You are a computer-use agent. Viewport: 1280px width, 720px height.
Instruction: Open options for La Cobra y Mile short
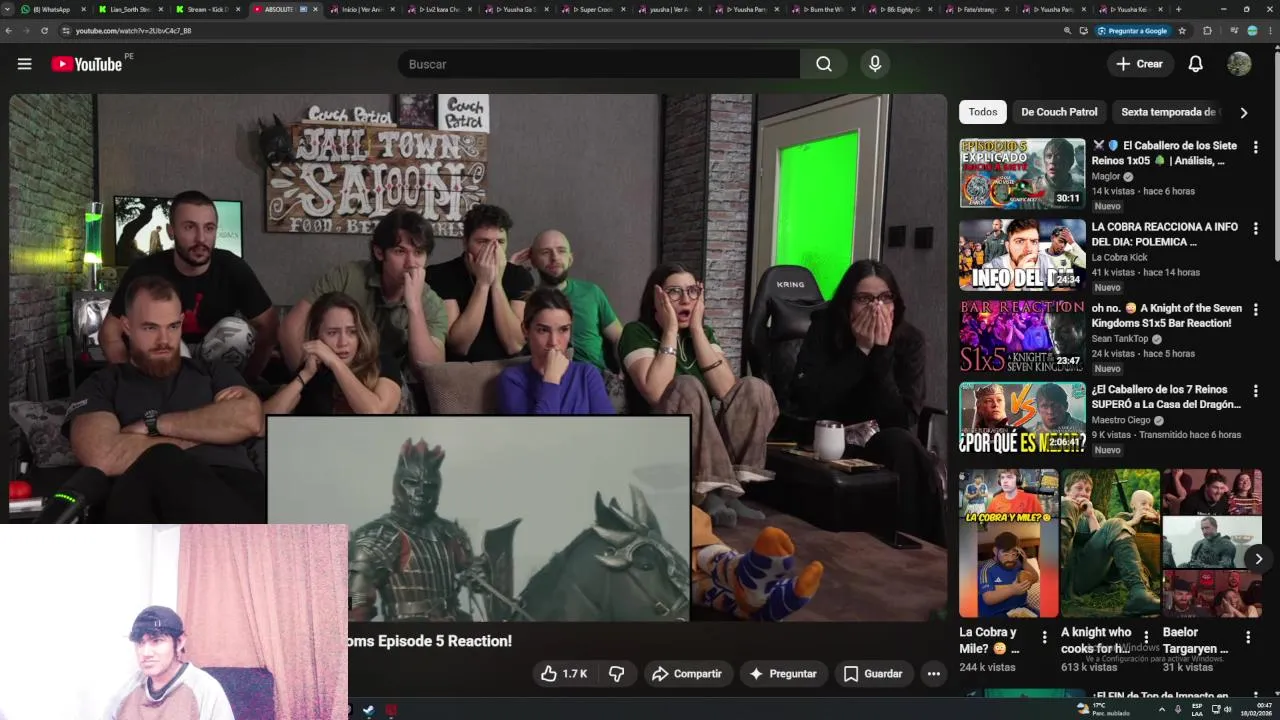(1044, 637)
